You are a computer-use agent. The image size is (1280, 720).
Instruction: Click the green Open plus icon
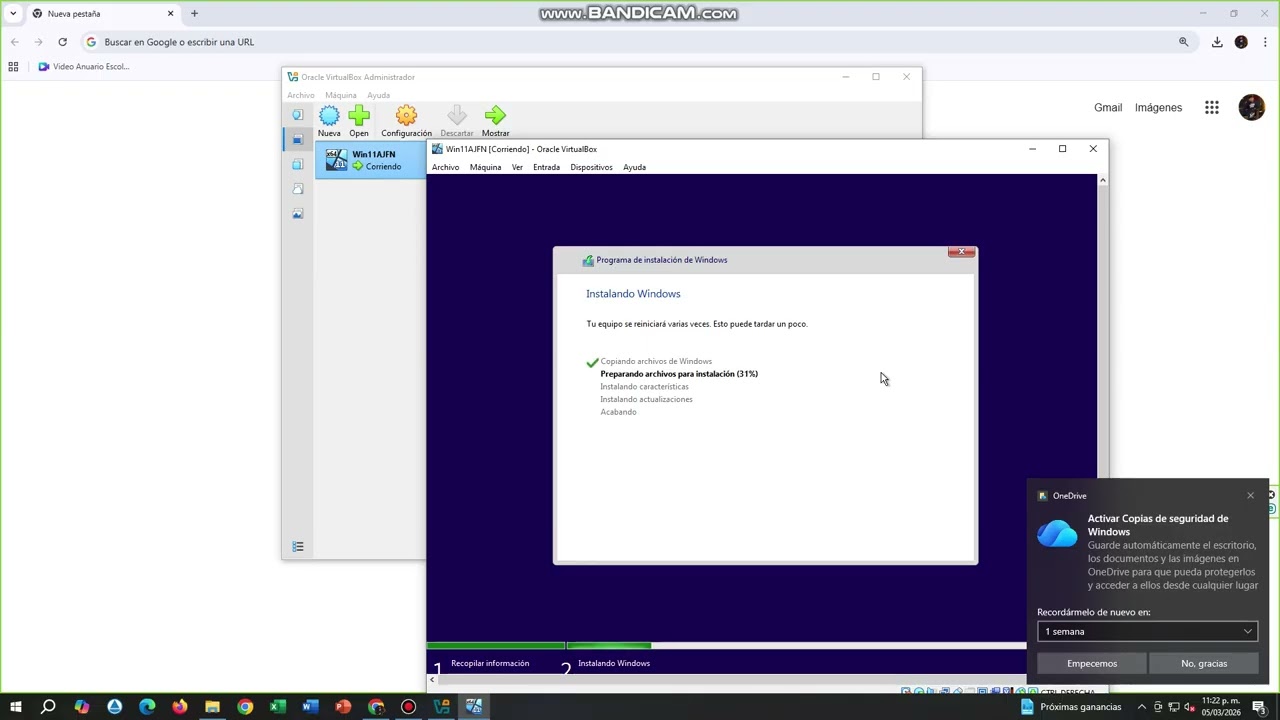click(359, 116)
